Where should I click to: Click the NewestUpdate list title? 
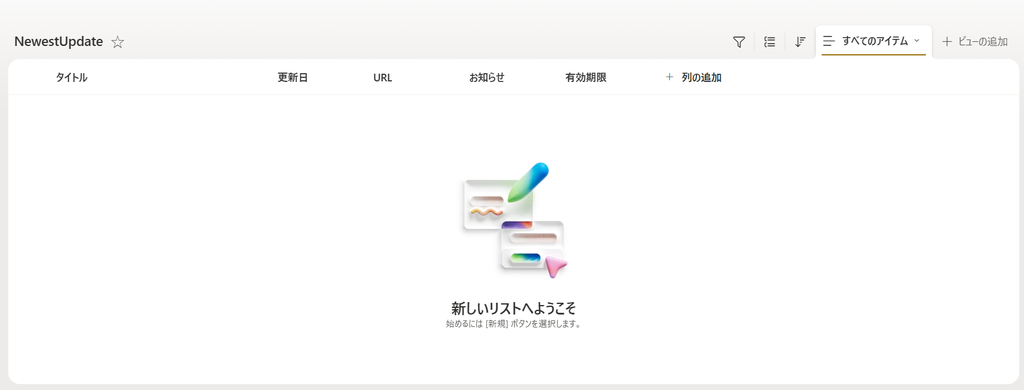click(59, 41)
